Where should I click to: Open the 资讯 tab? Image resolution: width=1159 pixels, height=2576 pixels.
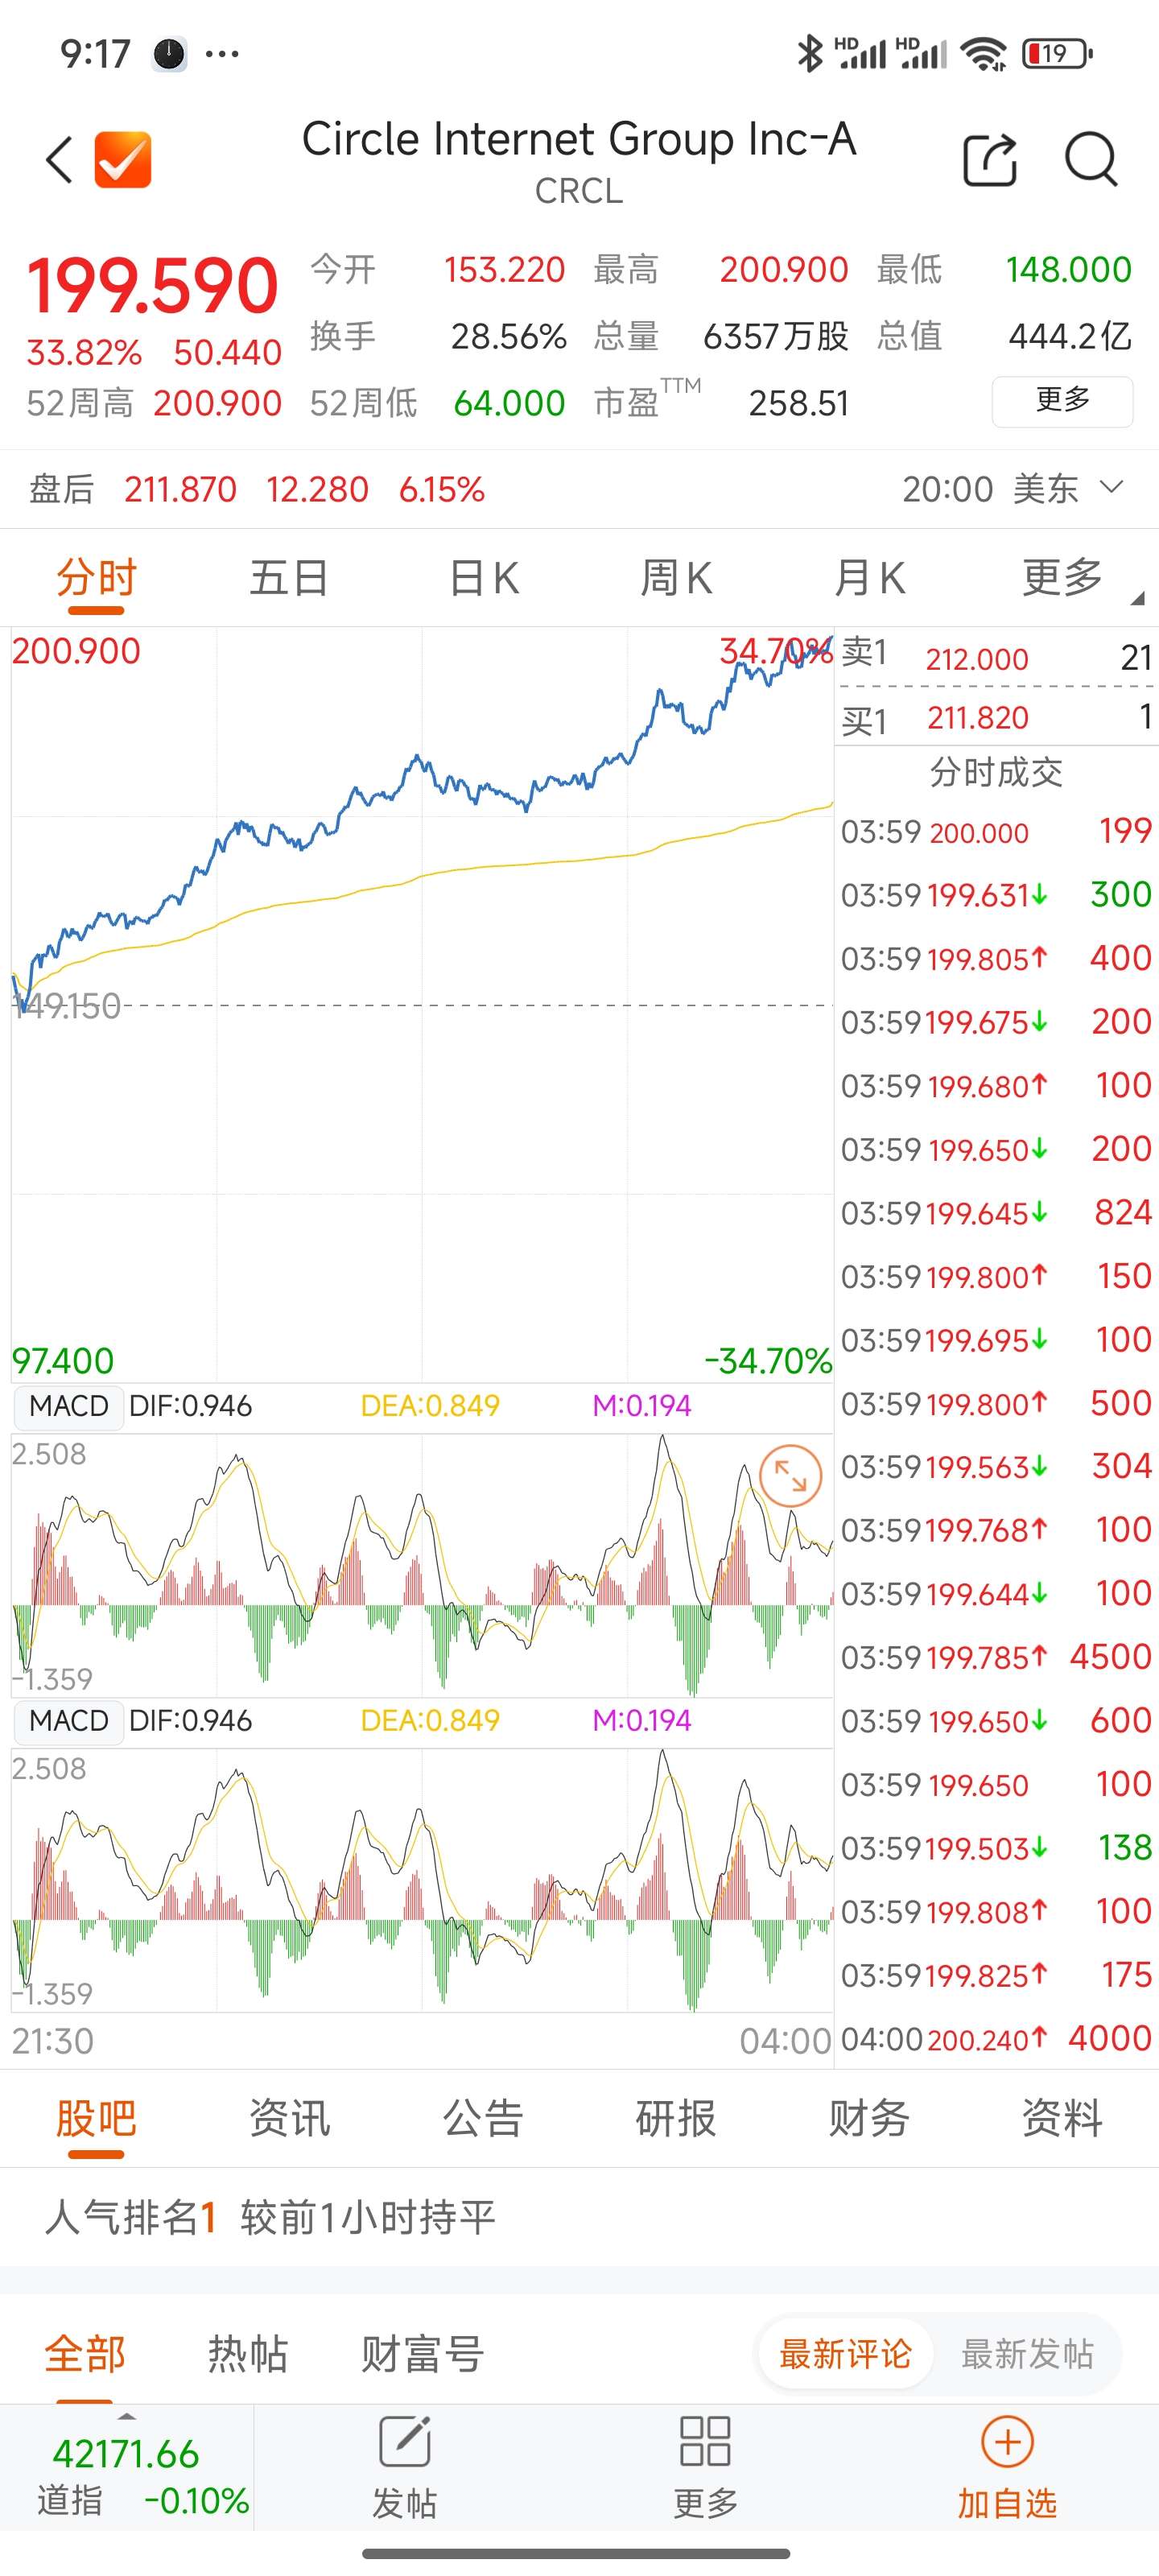[289, 2119]
